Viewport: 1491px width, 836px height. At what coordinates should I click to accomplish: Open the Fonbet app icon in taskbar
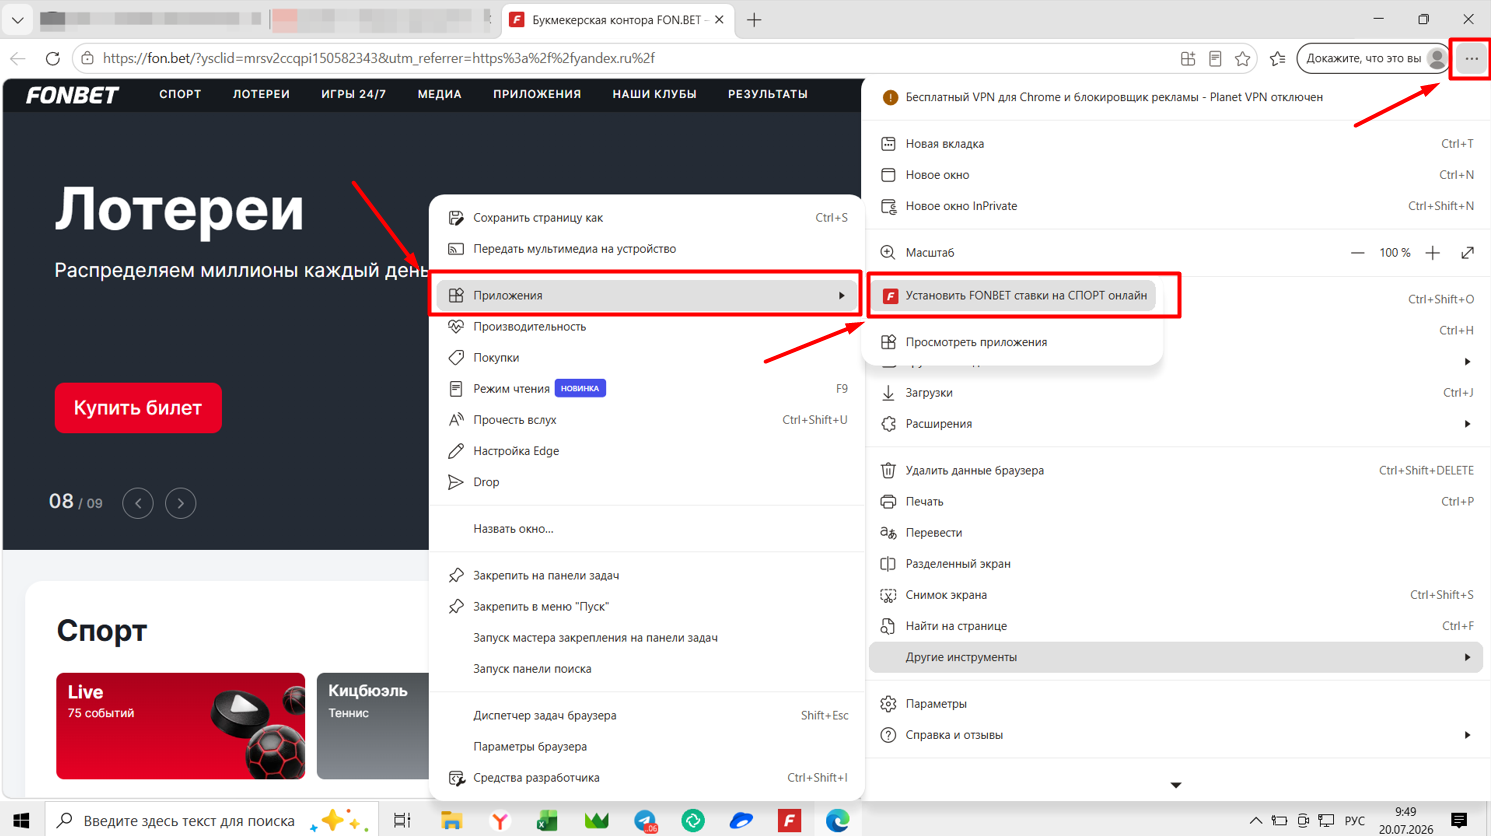[x=789, y=820]
